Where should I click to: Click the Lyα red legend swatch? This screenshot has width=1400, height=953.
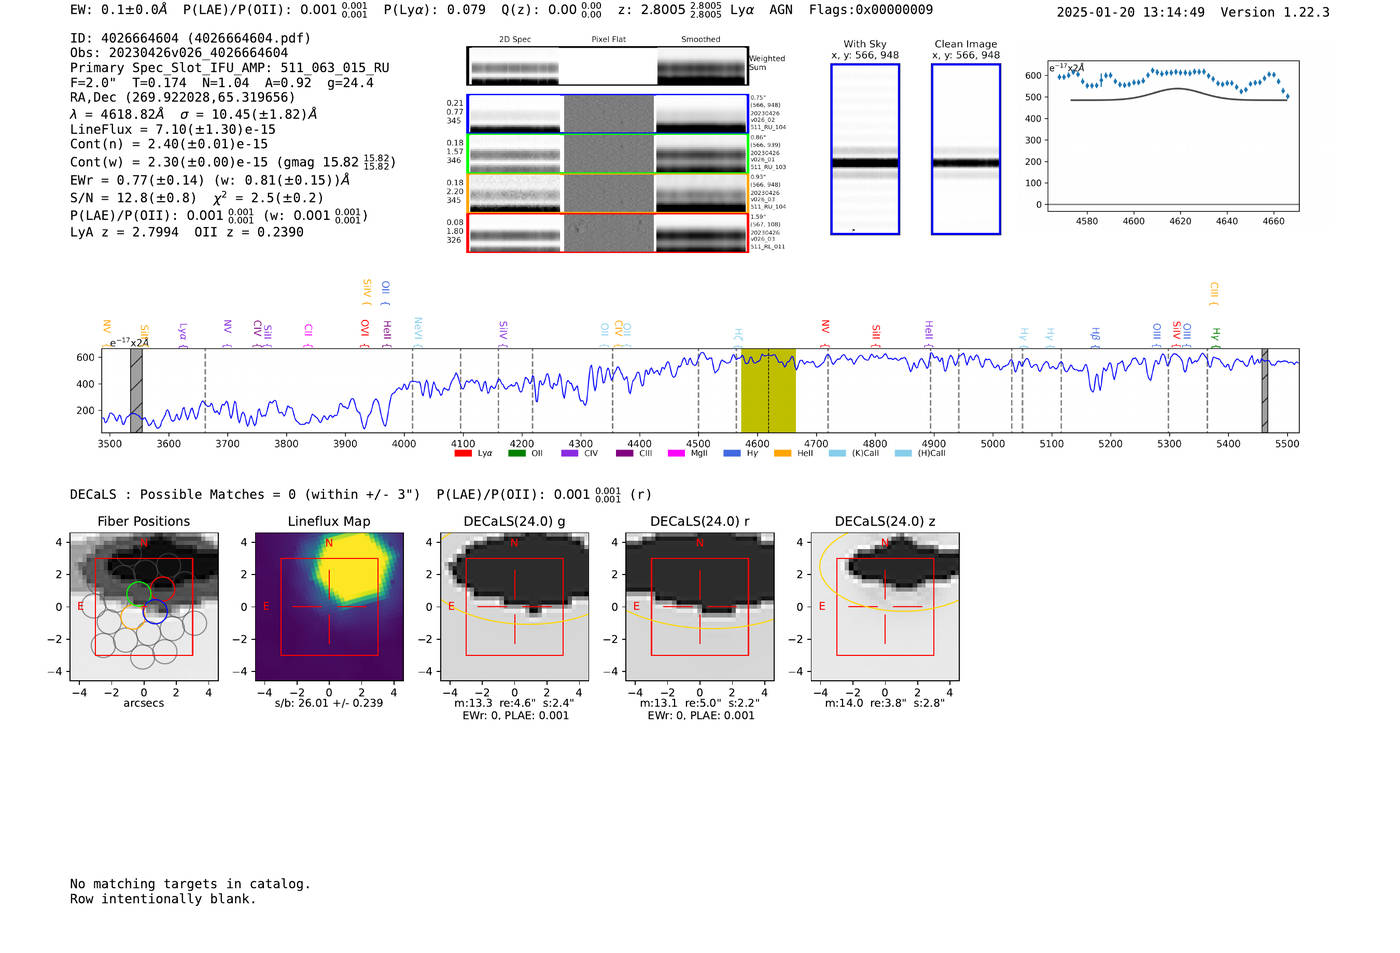click(462, 453)
